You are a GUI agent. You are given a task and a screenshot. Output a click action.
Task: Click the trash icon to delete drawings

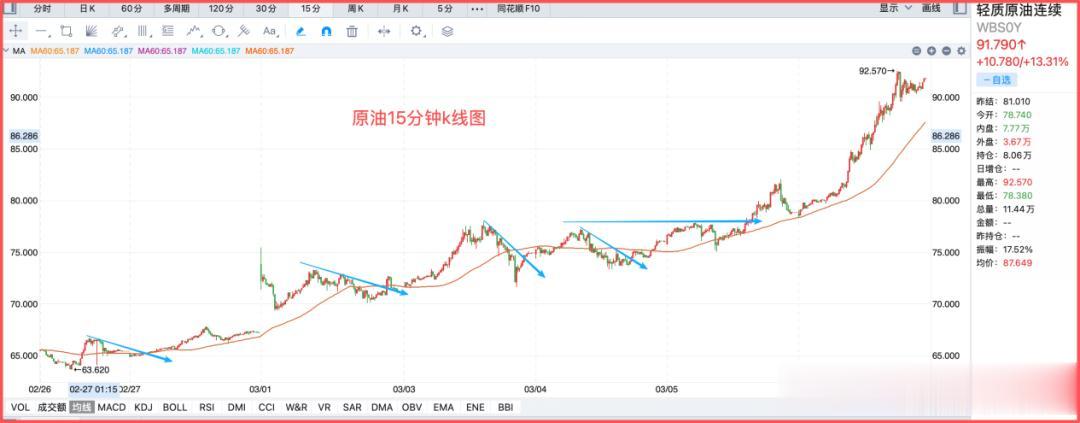click(x=352, y=31)
